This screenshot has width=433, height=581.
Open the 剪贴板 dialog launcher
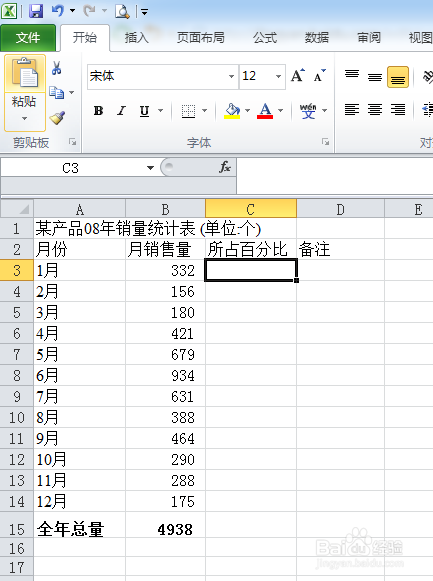(73, 142)
